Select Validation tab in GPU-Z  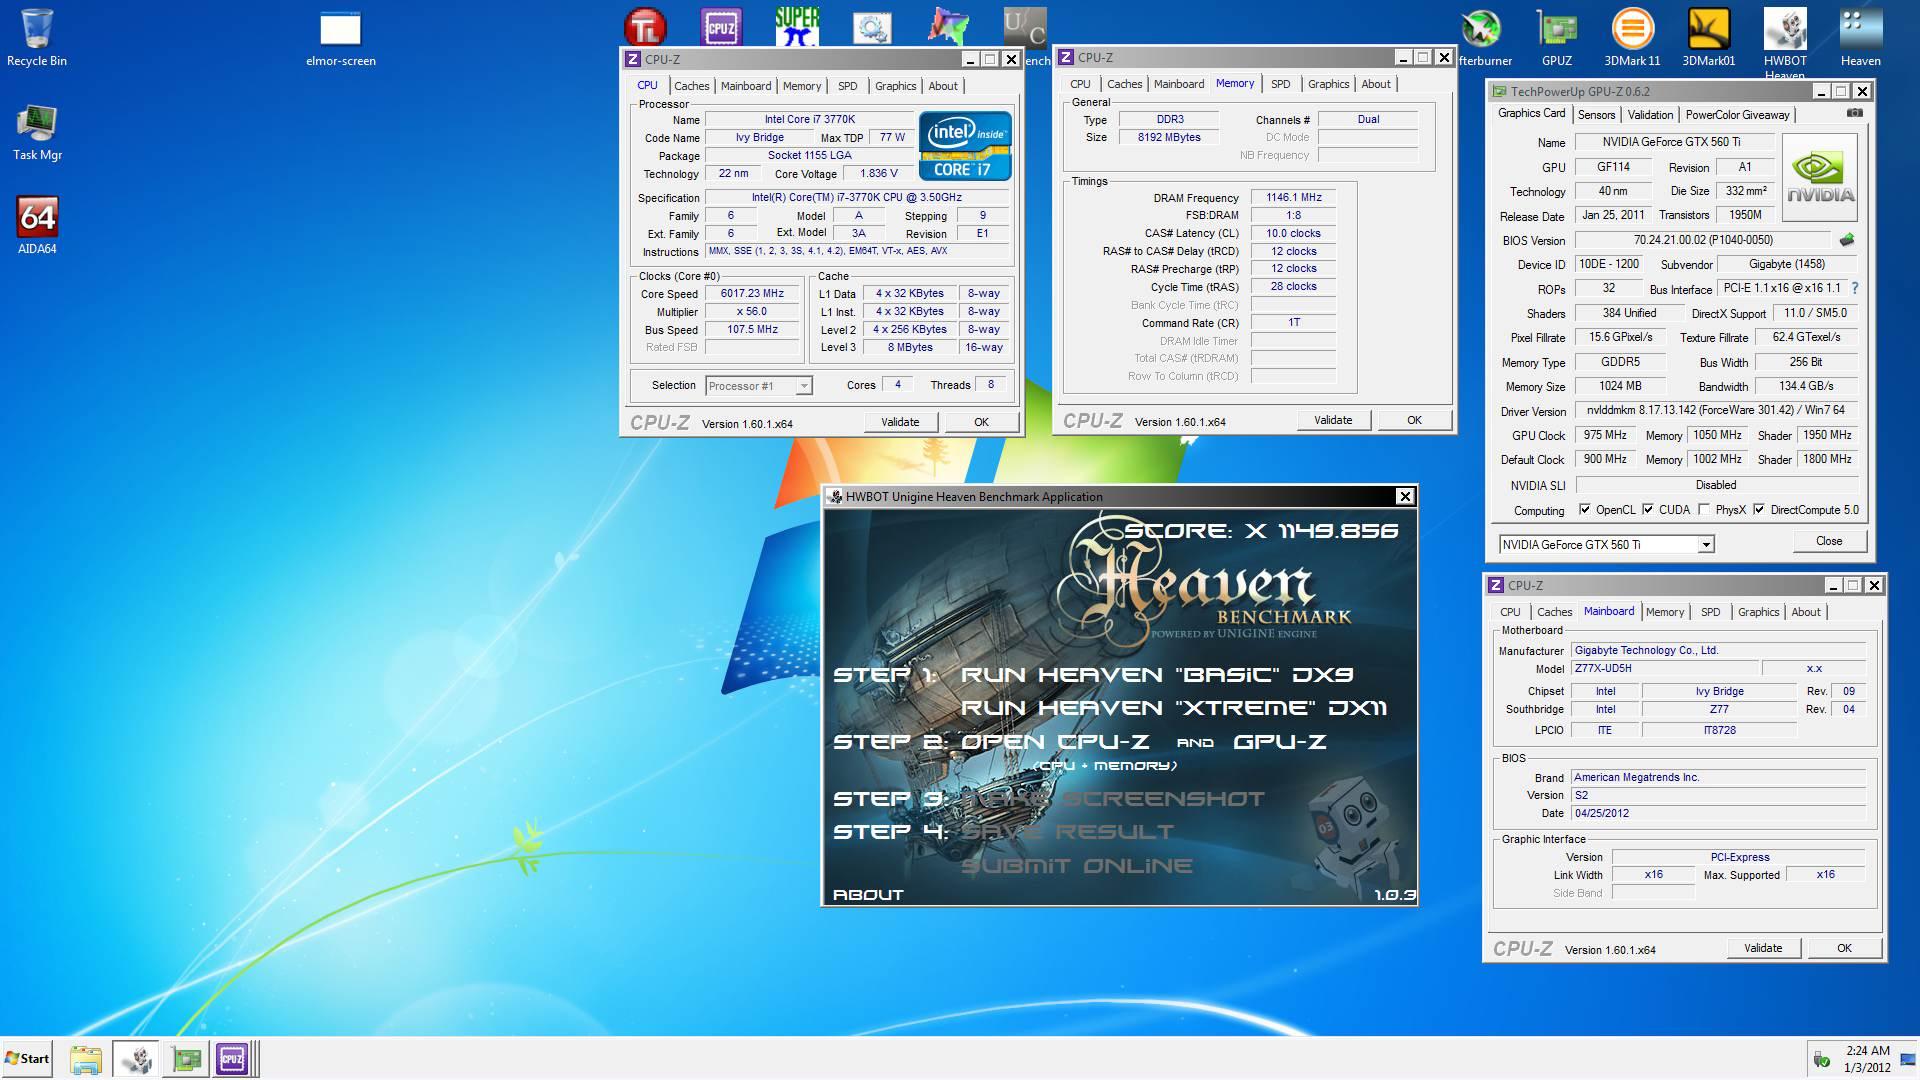1650,115
